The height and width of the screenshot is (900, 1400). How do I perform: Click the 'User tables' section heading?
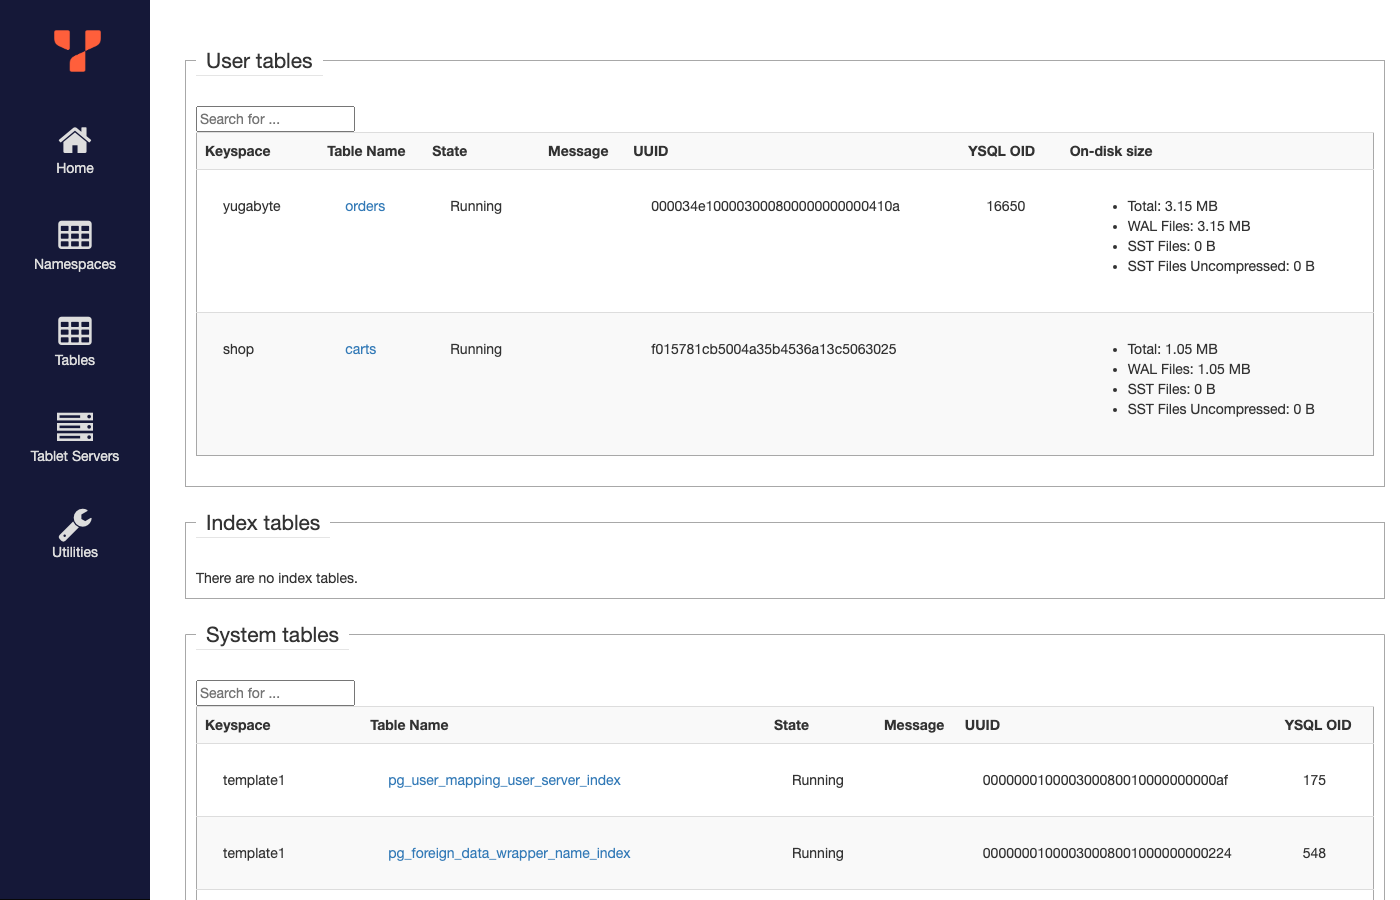(x=259, y=61)
